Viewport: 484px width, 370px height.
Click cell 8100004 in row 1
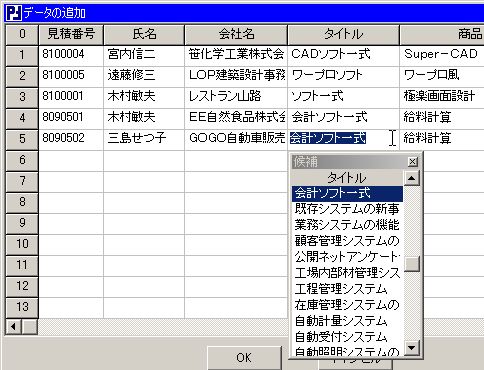71,55
